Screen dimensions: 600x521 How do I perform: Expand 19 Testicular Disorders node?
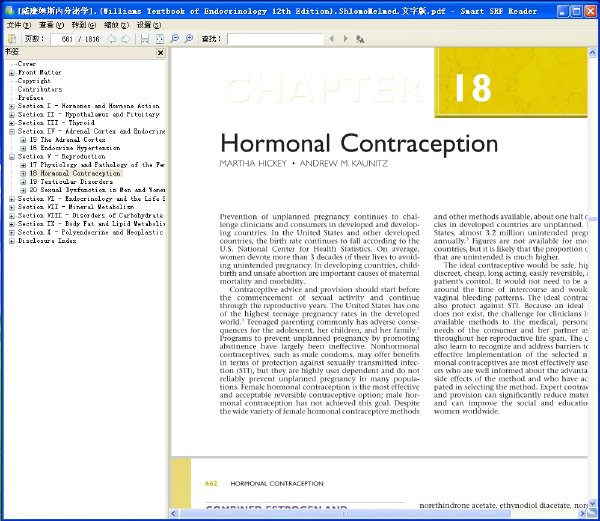tap(23, 182)
